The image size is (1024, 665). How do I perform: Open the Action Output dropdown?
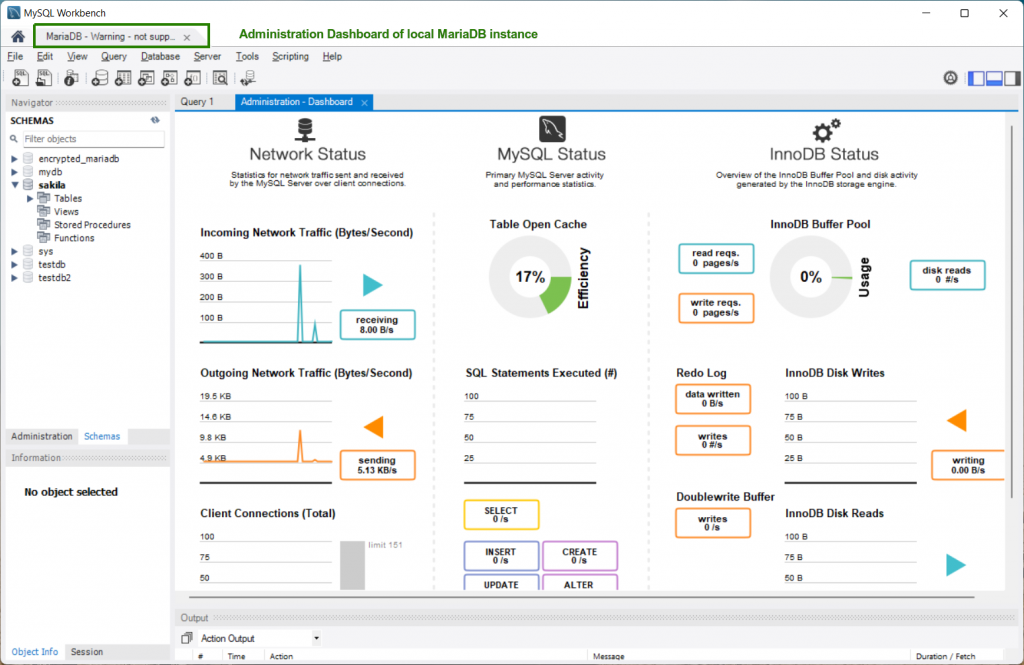click(316, 638)
